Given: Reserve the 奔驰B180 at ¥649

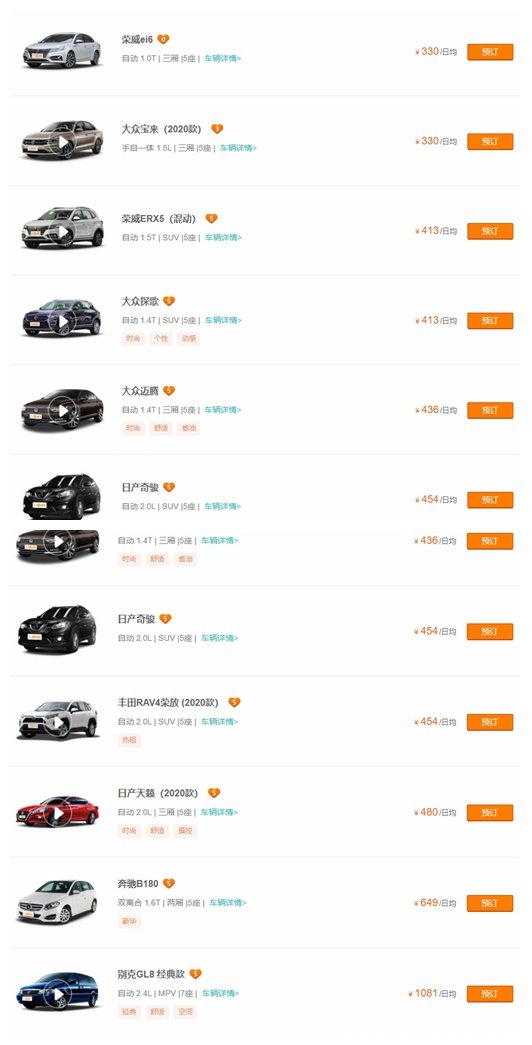Looking at the screenshot, I should [490, 903].
